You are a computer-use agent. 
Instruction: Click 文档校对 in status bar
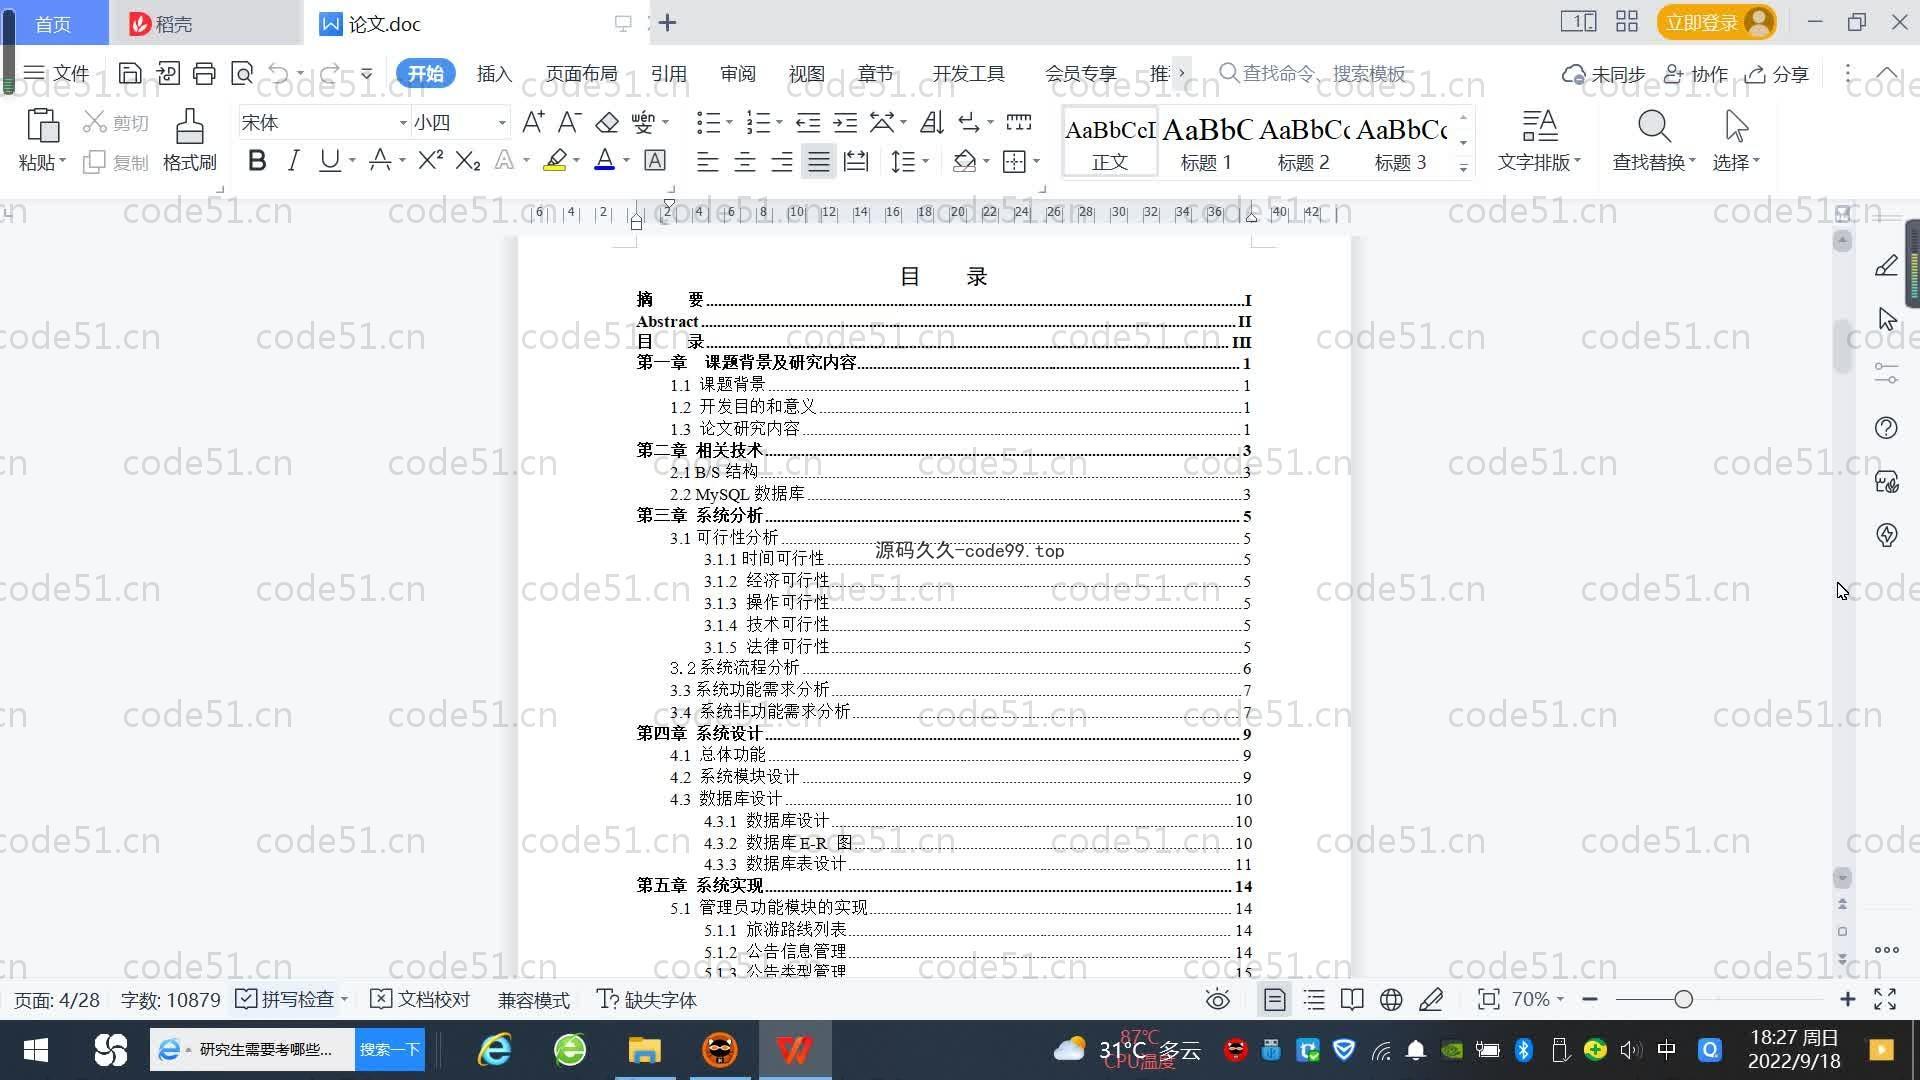pos(420,999)
